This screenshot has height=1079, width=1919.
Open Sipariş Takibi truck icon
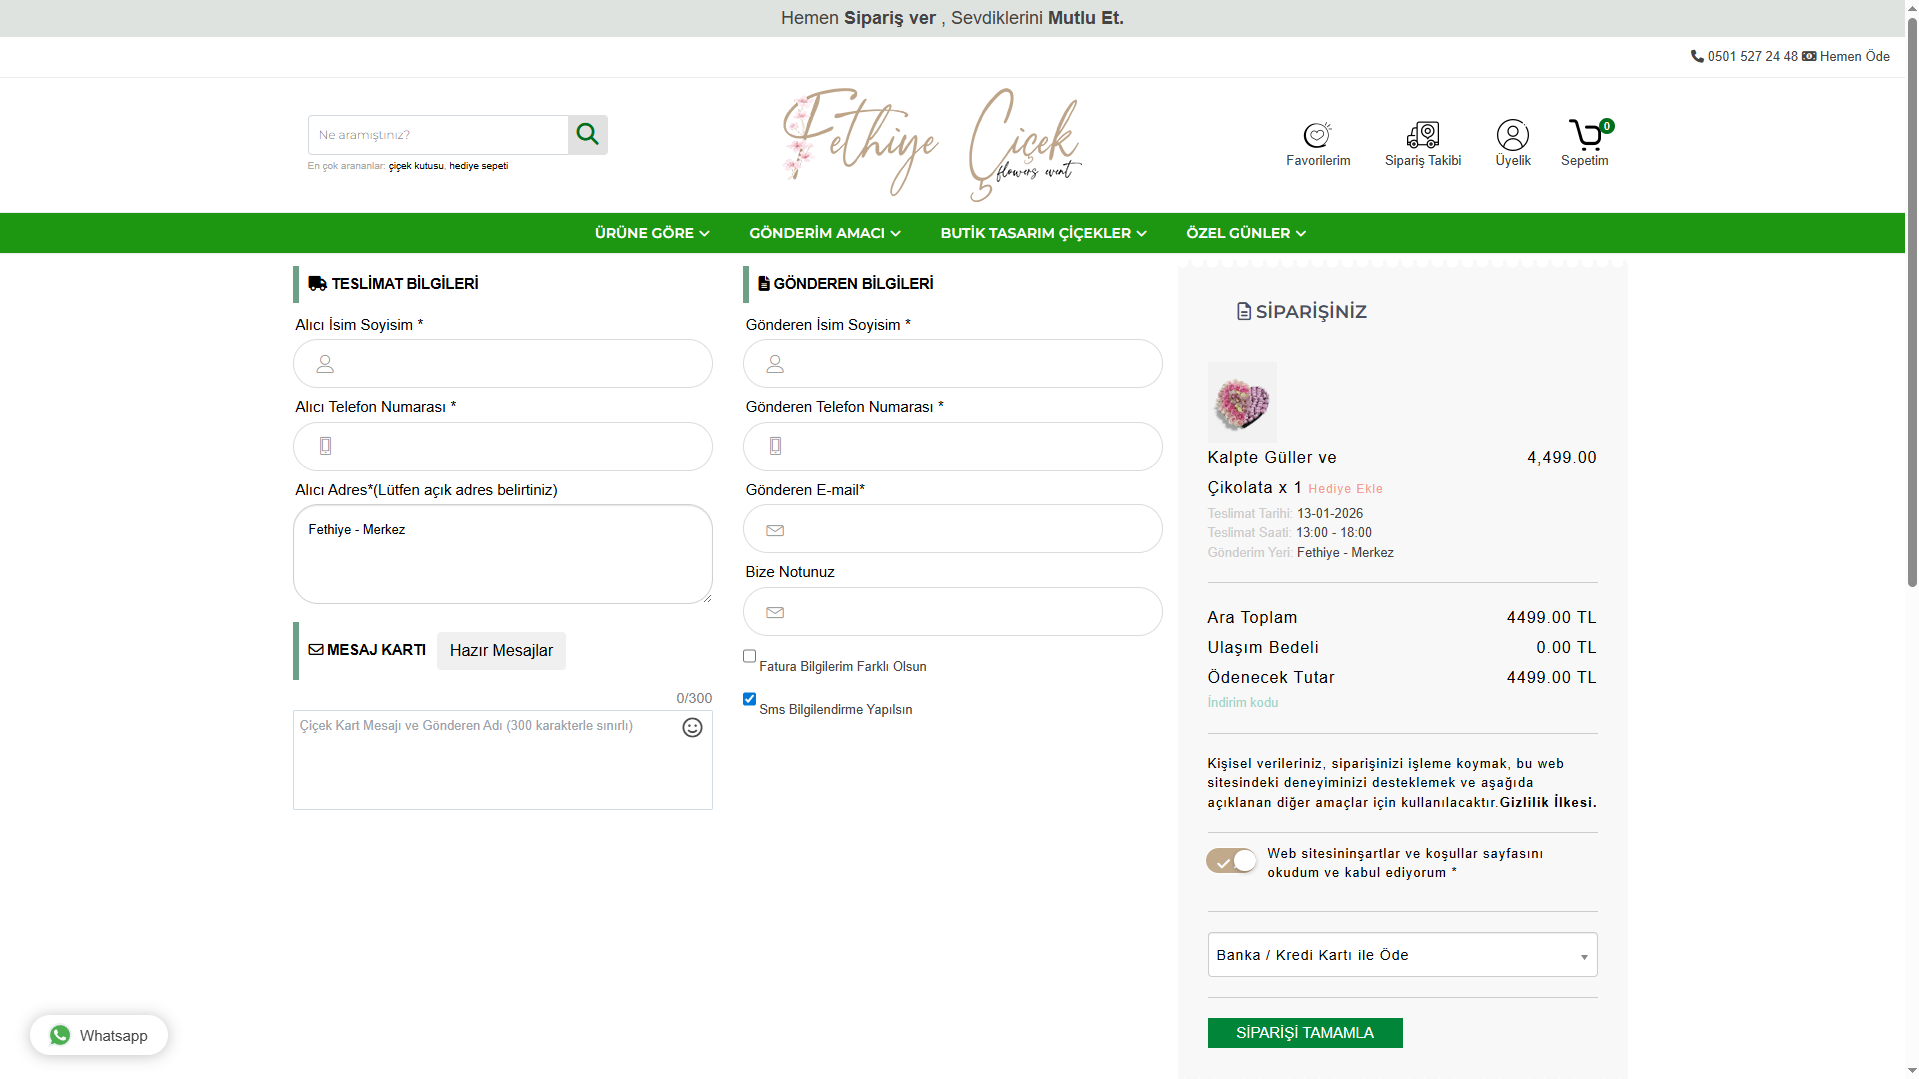1422,135
